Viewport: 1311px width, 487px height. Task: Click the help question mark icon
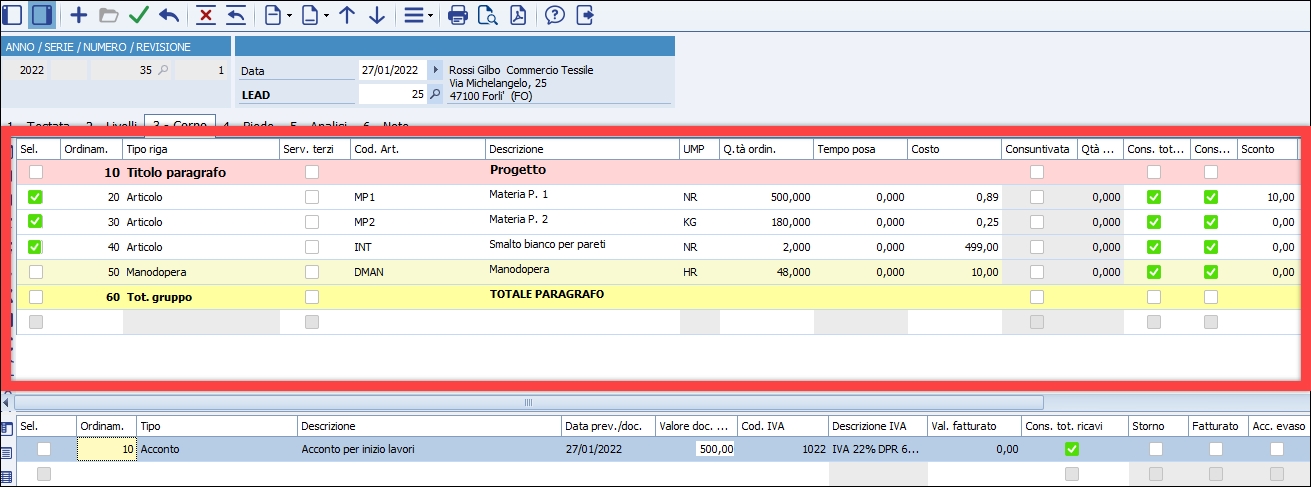[555, 15]
